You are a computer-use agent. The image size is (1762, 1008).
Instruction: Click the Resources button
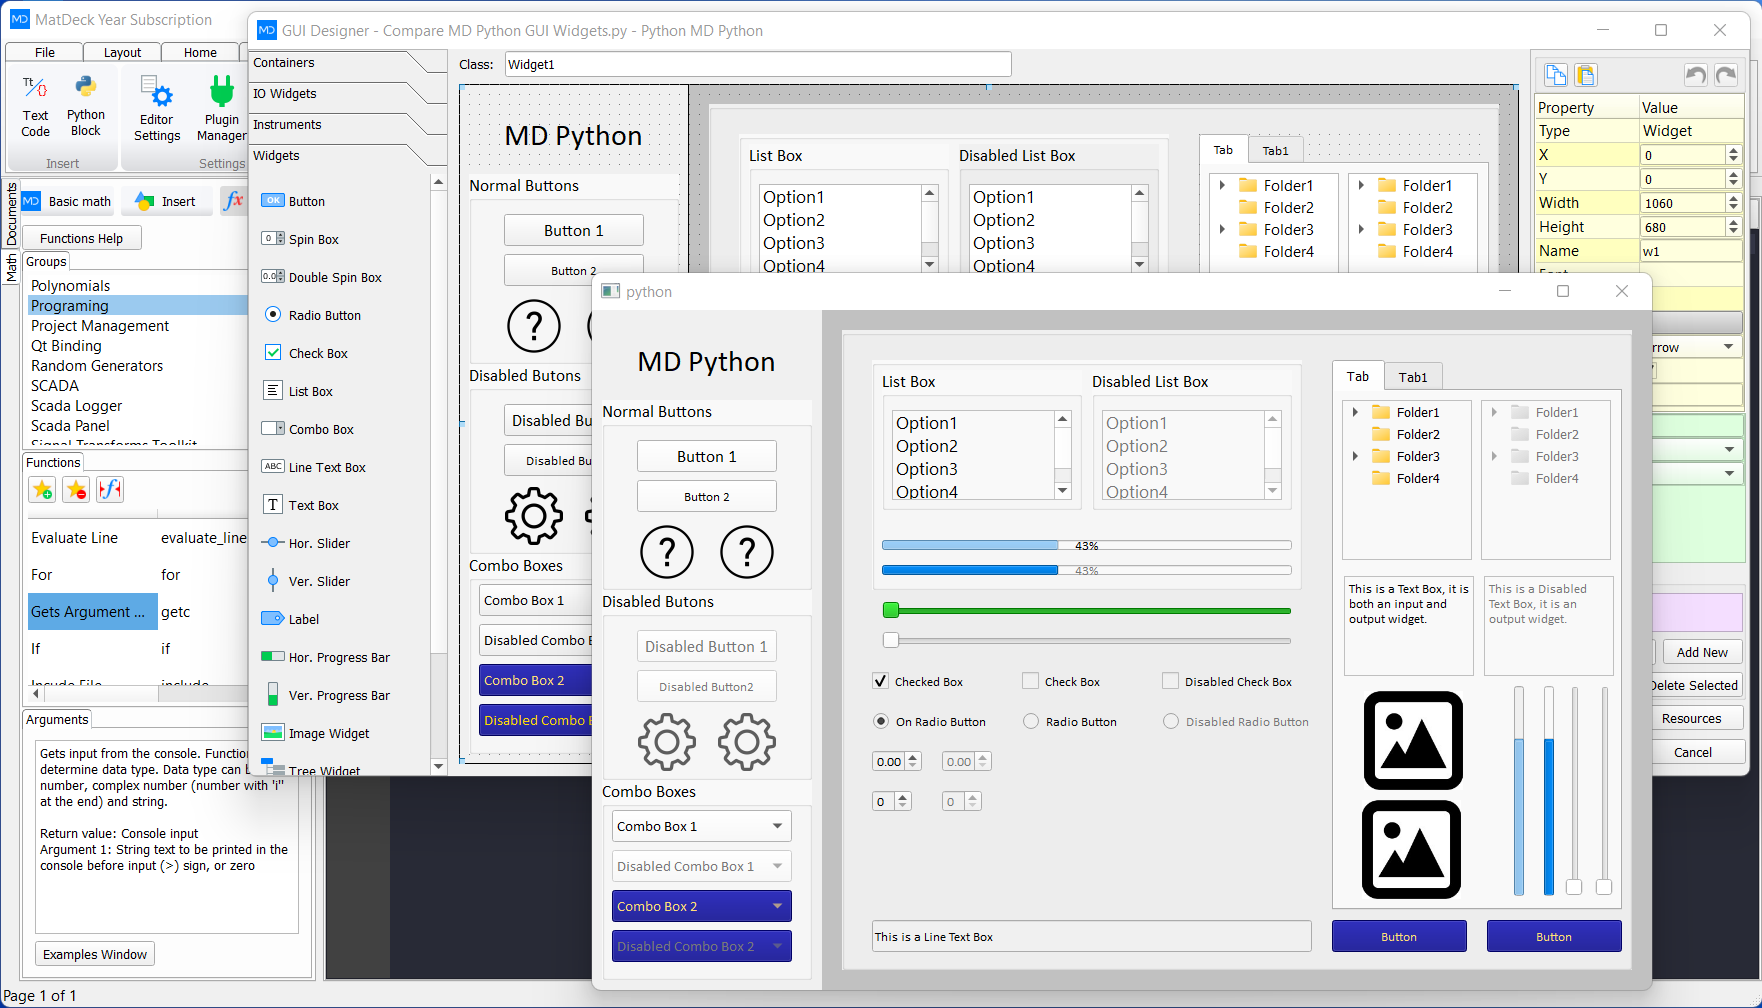click(1692, 718)
